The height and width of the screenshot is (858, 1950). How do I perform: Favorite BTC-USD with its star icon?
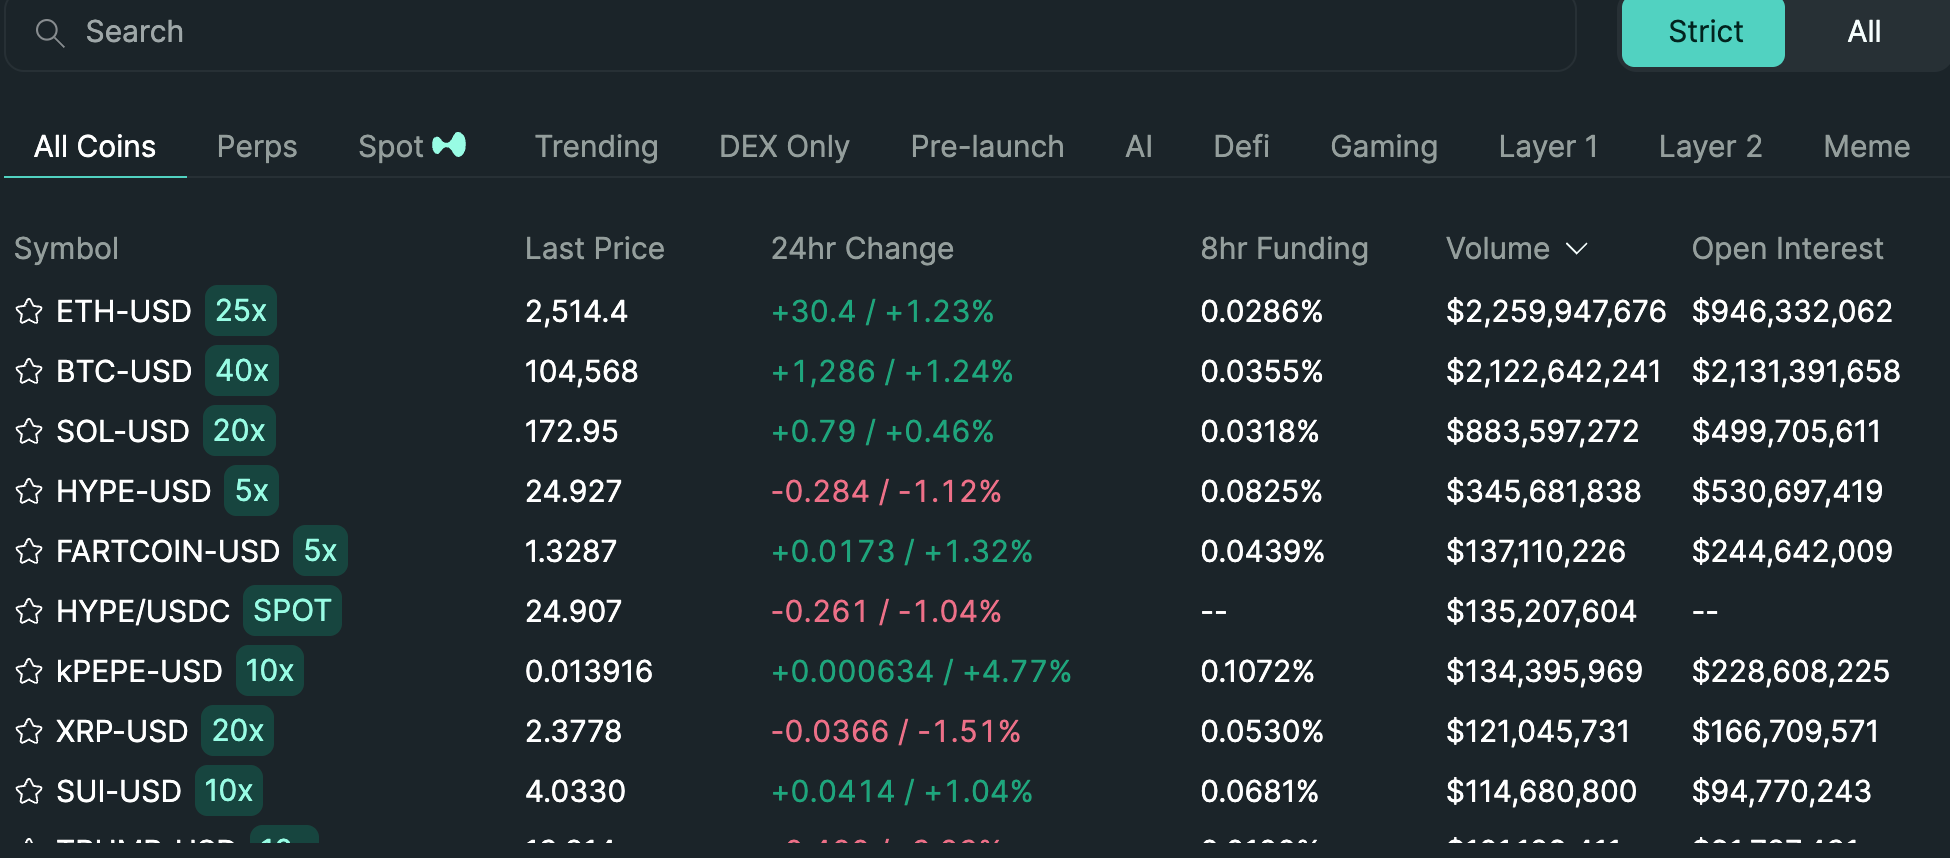[29, 371]
